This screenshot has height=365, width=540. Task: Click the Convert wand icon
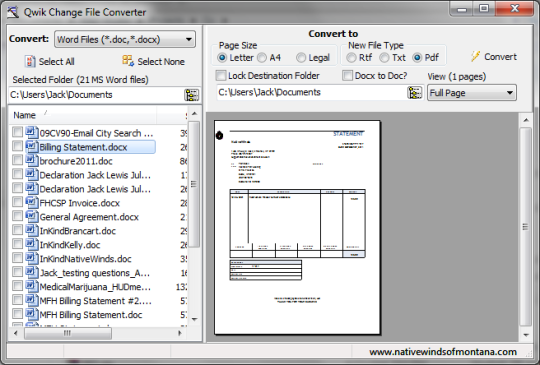point(475,56)
